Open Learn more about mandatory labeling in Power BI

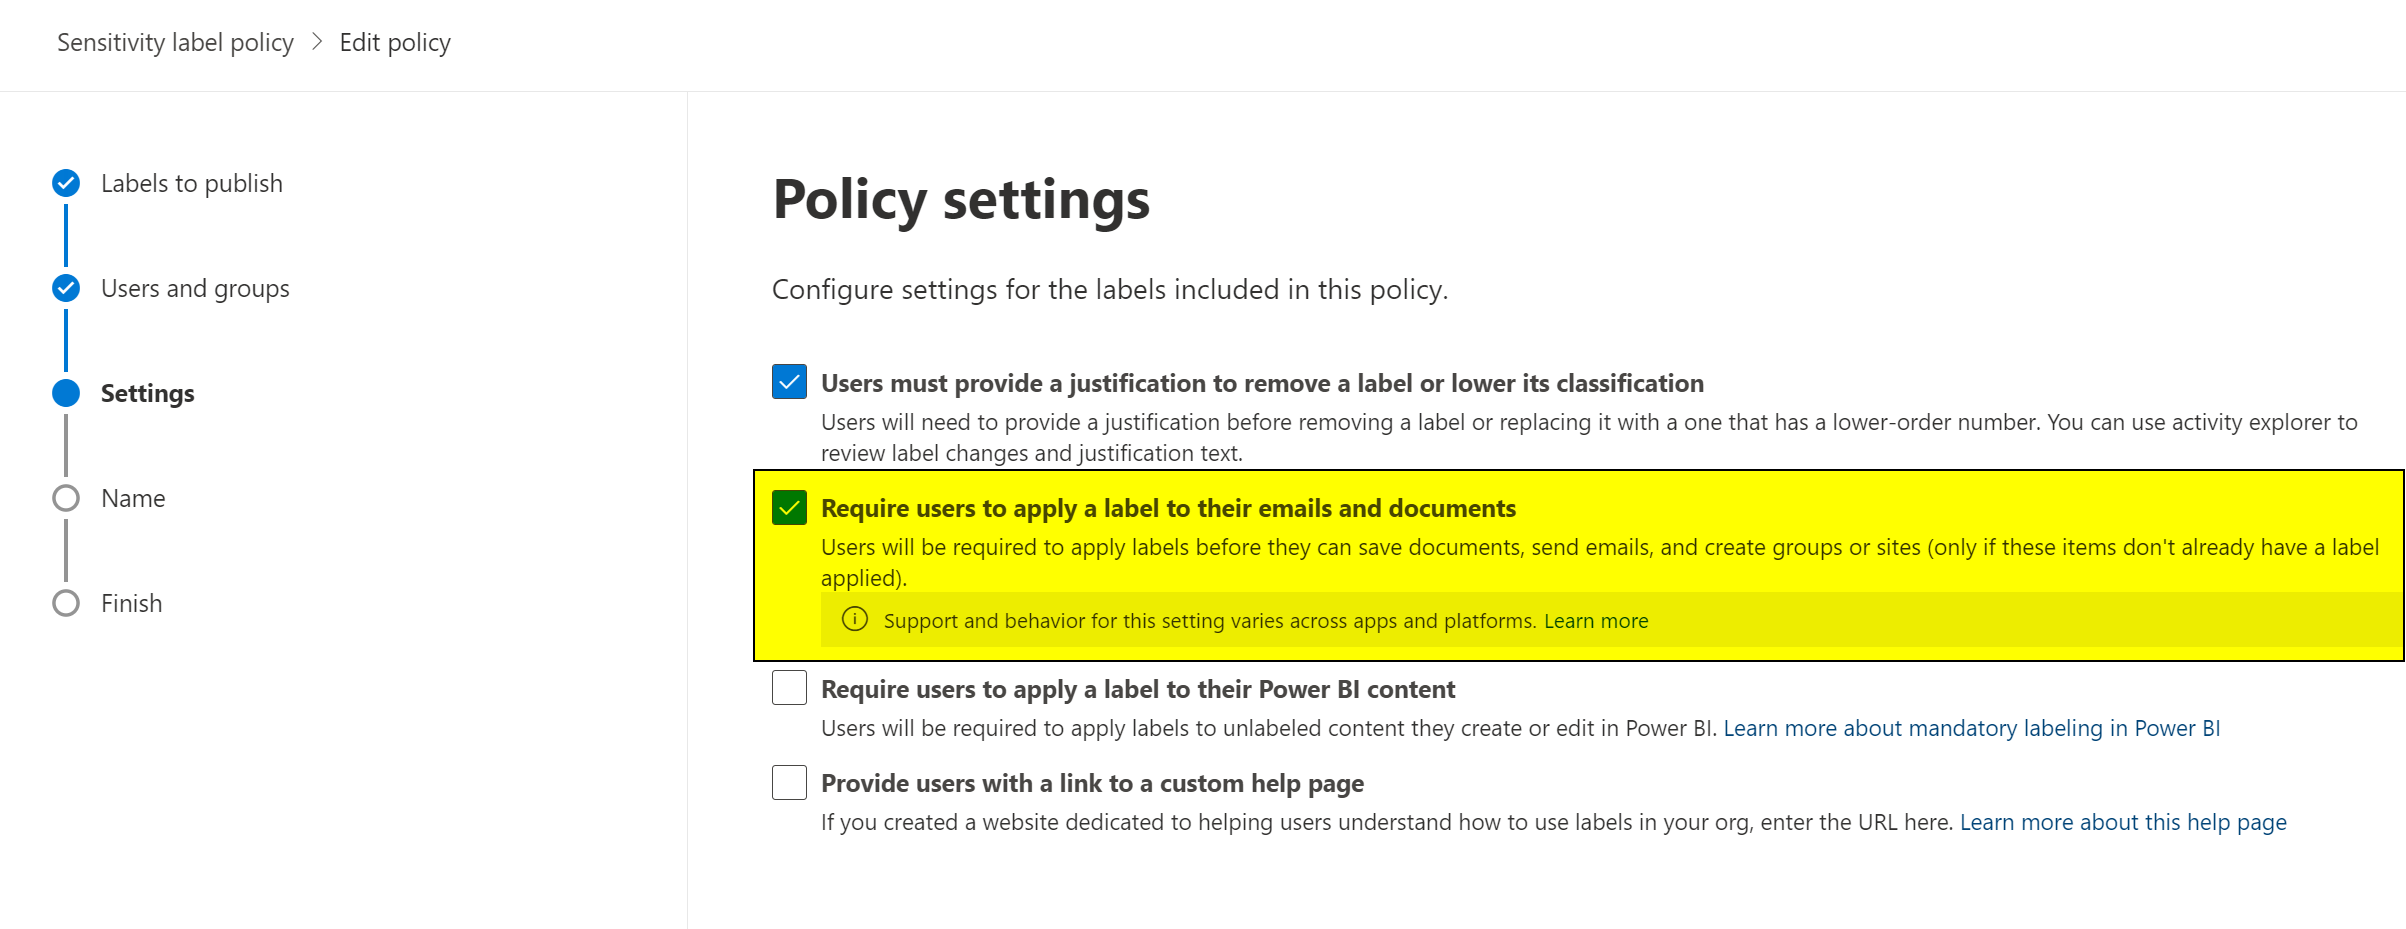(1971, 728)
